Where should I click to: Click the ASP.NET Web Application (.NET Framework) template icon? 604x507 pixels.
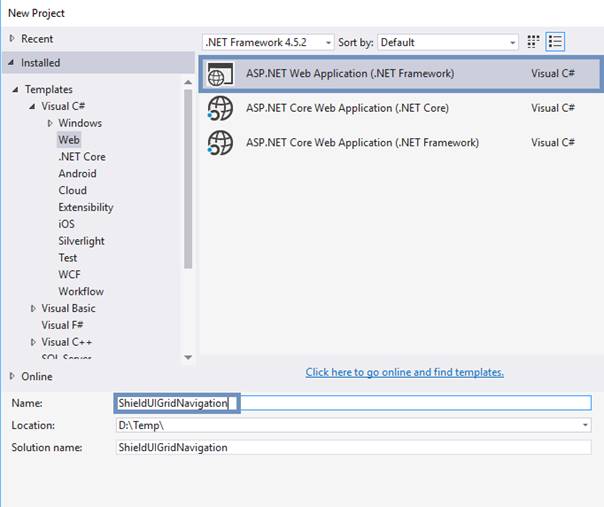(x=220, y=74)
